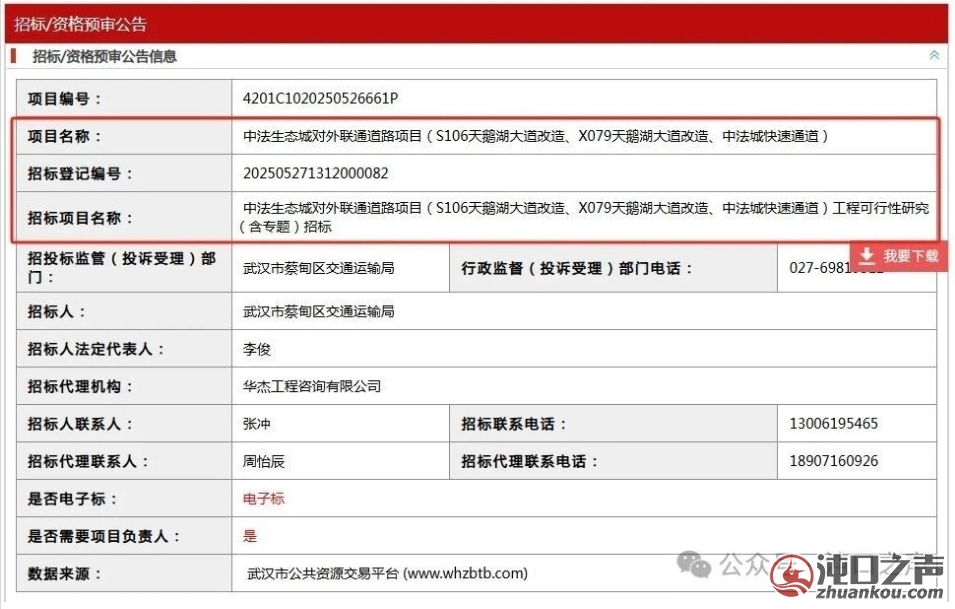This screenshot has width=955, height=609.
Task: Click the 招标代理联系人 label
Action: [88, 462]
